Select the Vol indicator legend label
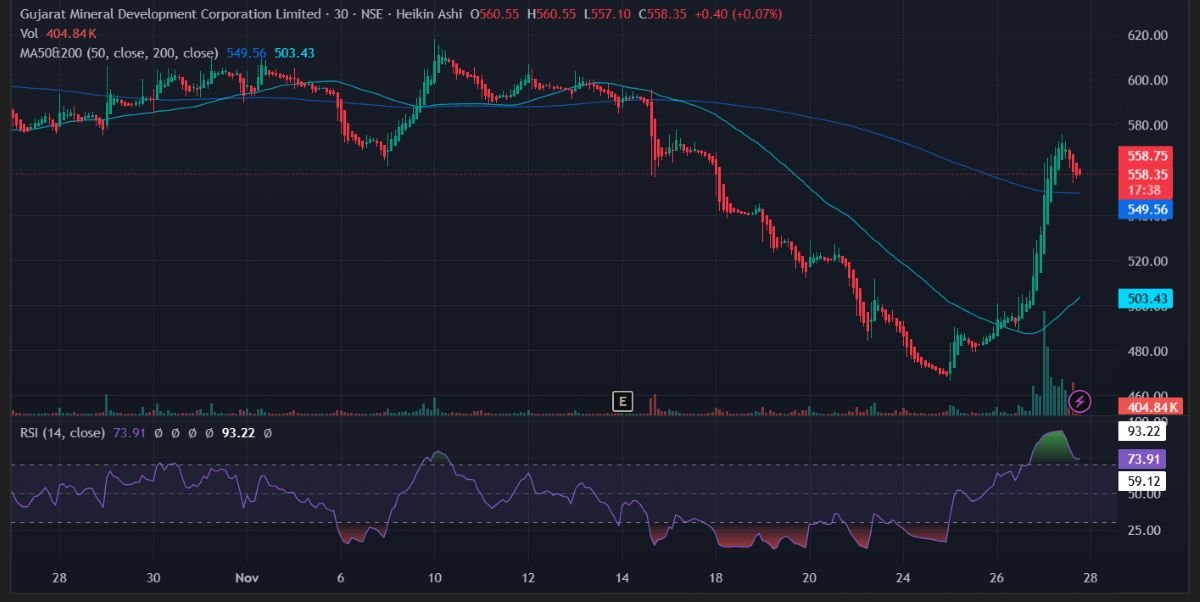The width and height of the screenshot is (1200, 602). [x=29, y=33]
